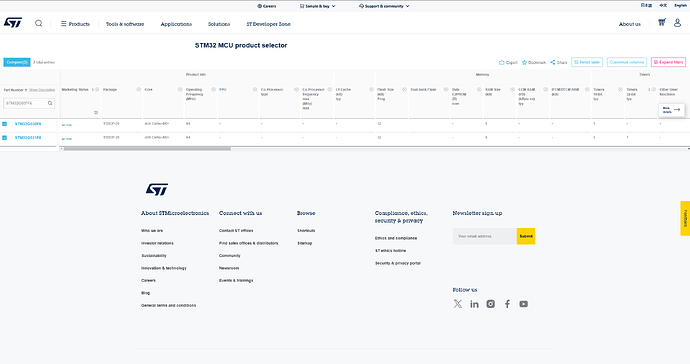Screen dimensions: 690x364
Task: Open ST's LinkedIn page icon in footer
Action: click(474, 304)
